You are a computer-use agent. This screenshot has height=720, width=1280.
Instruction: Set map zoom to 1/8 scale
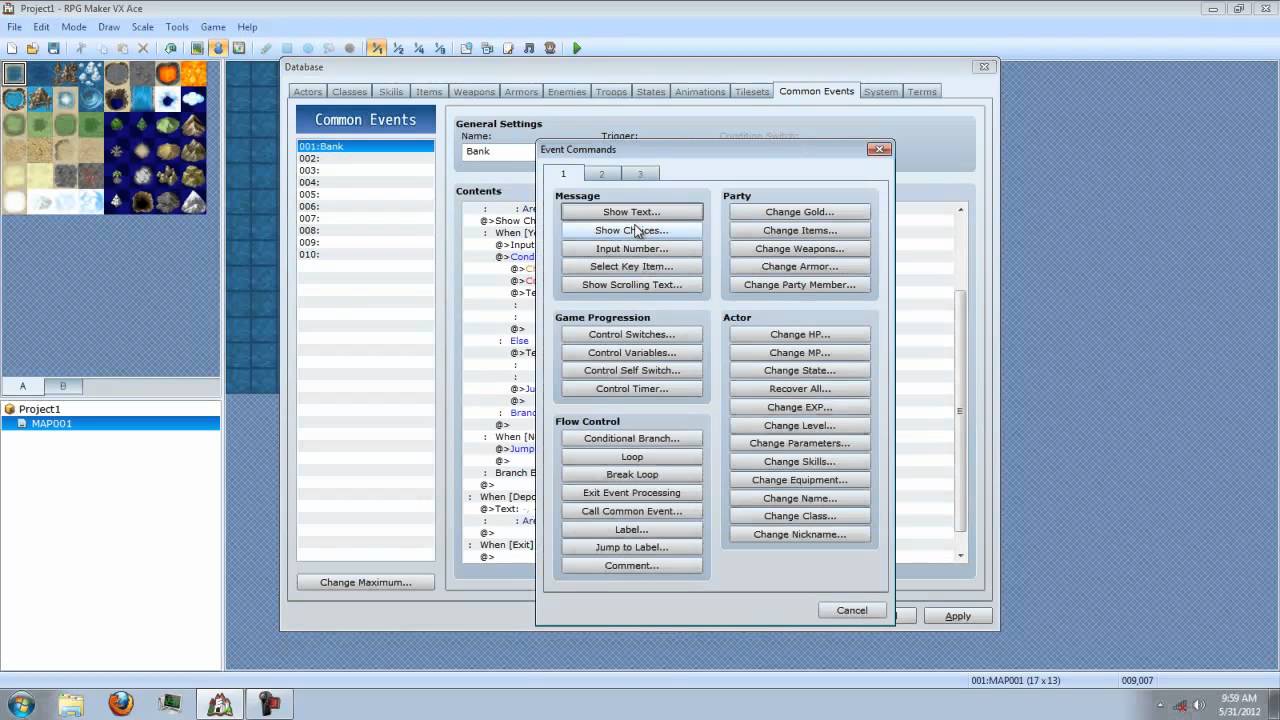tap(440, 48)
